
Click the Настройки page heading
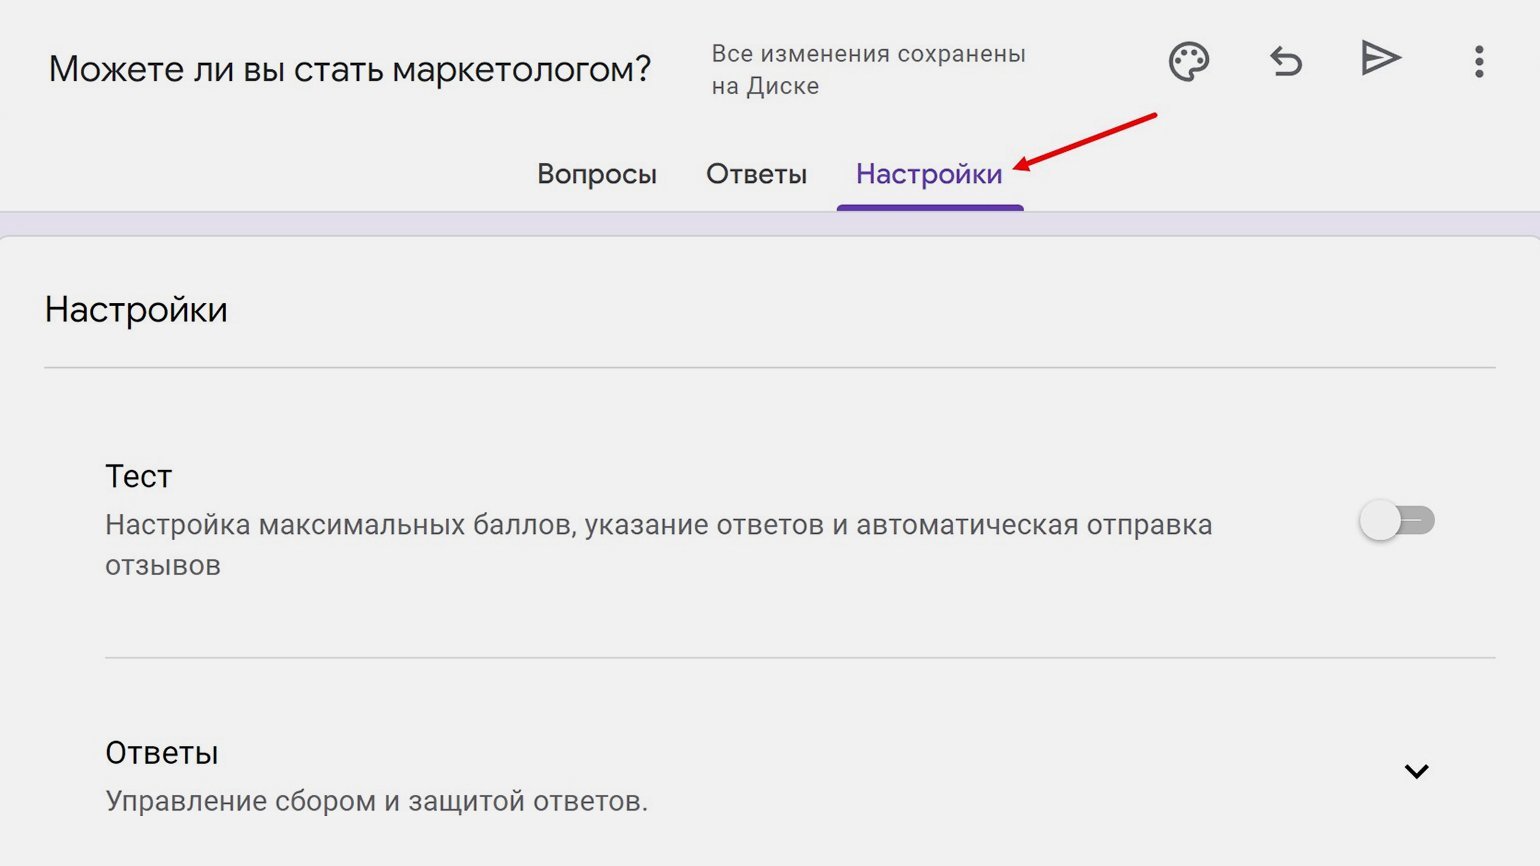(136, 310)
